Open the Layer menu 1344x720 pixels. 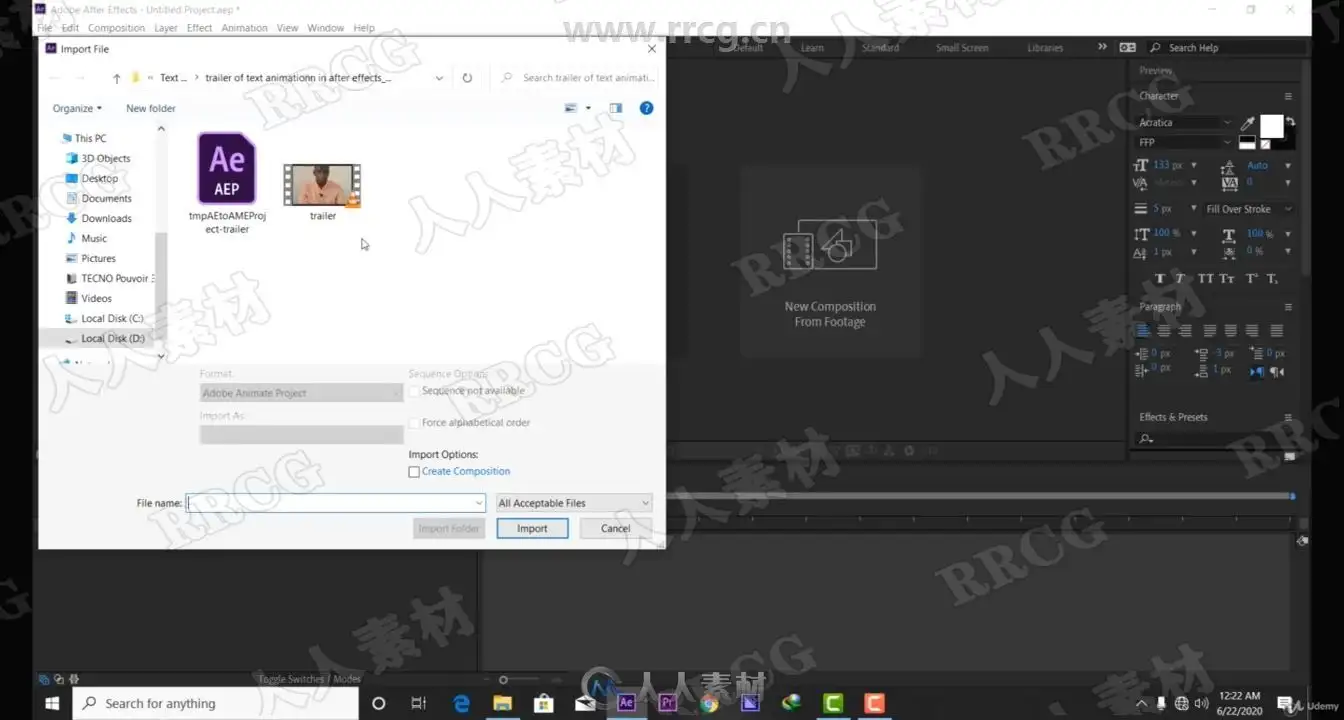[x=166, y=28]
